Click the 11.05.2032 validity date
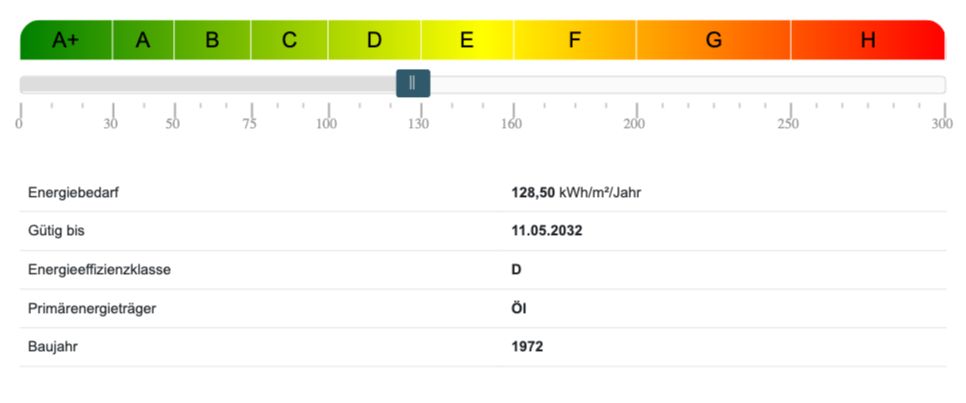 (547, 231)
